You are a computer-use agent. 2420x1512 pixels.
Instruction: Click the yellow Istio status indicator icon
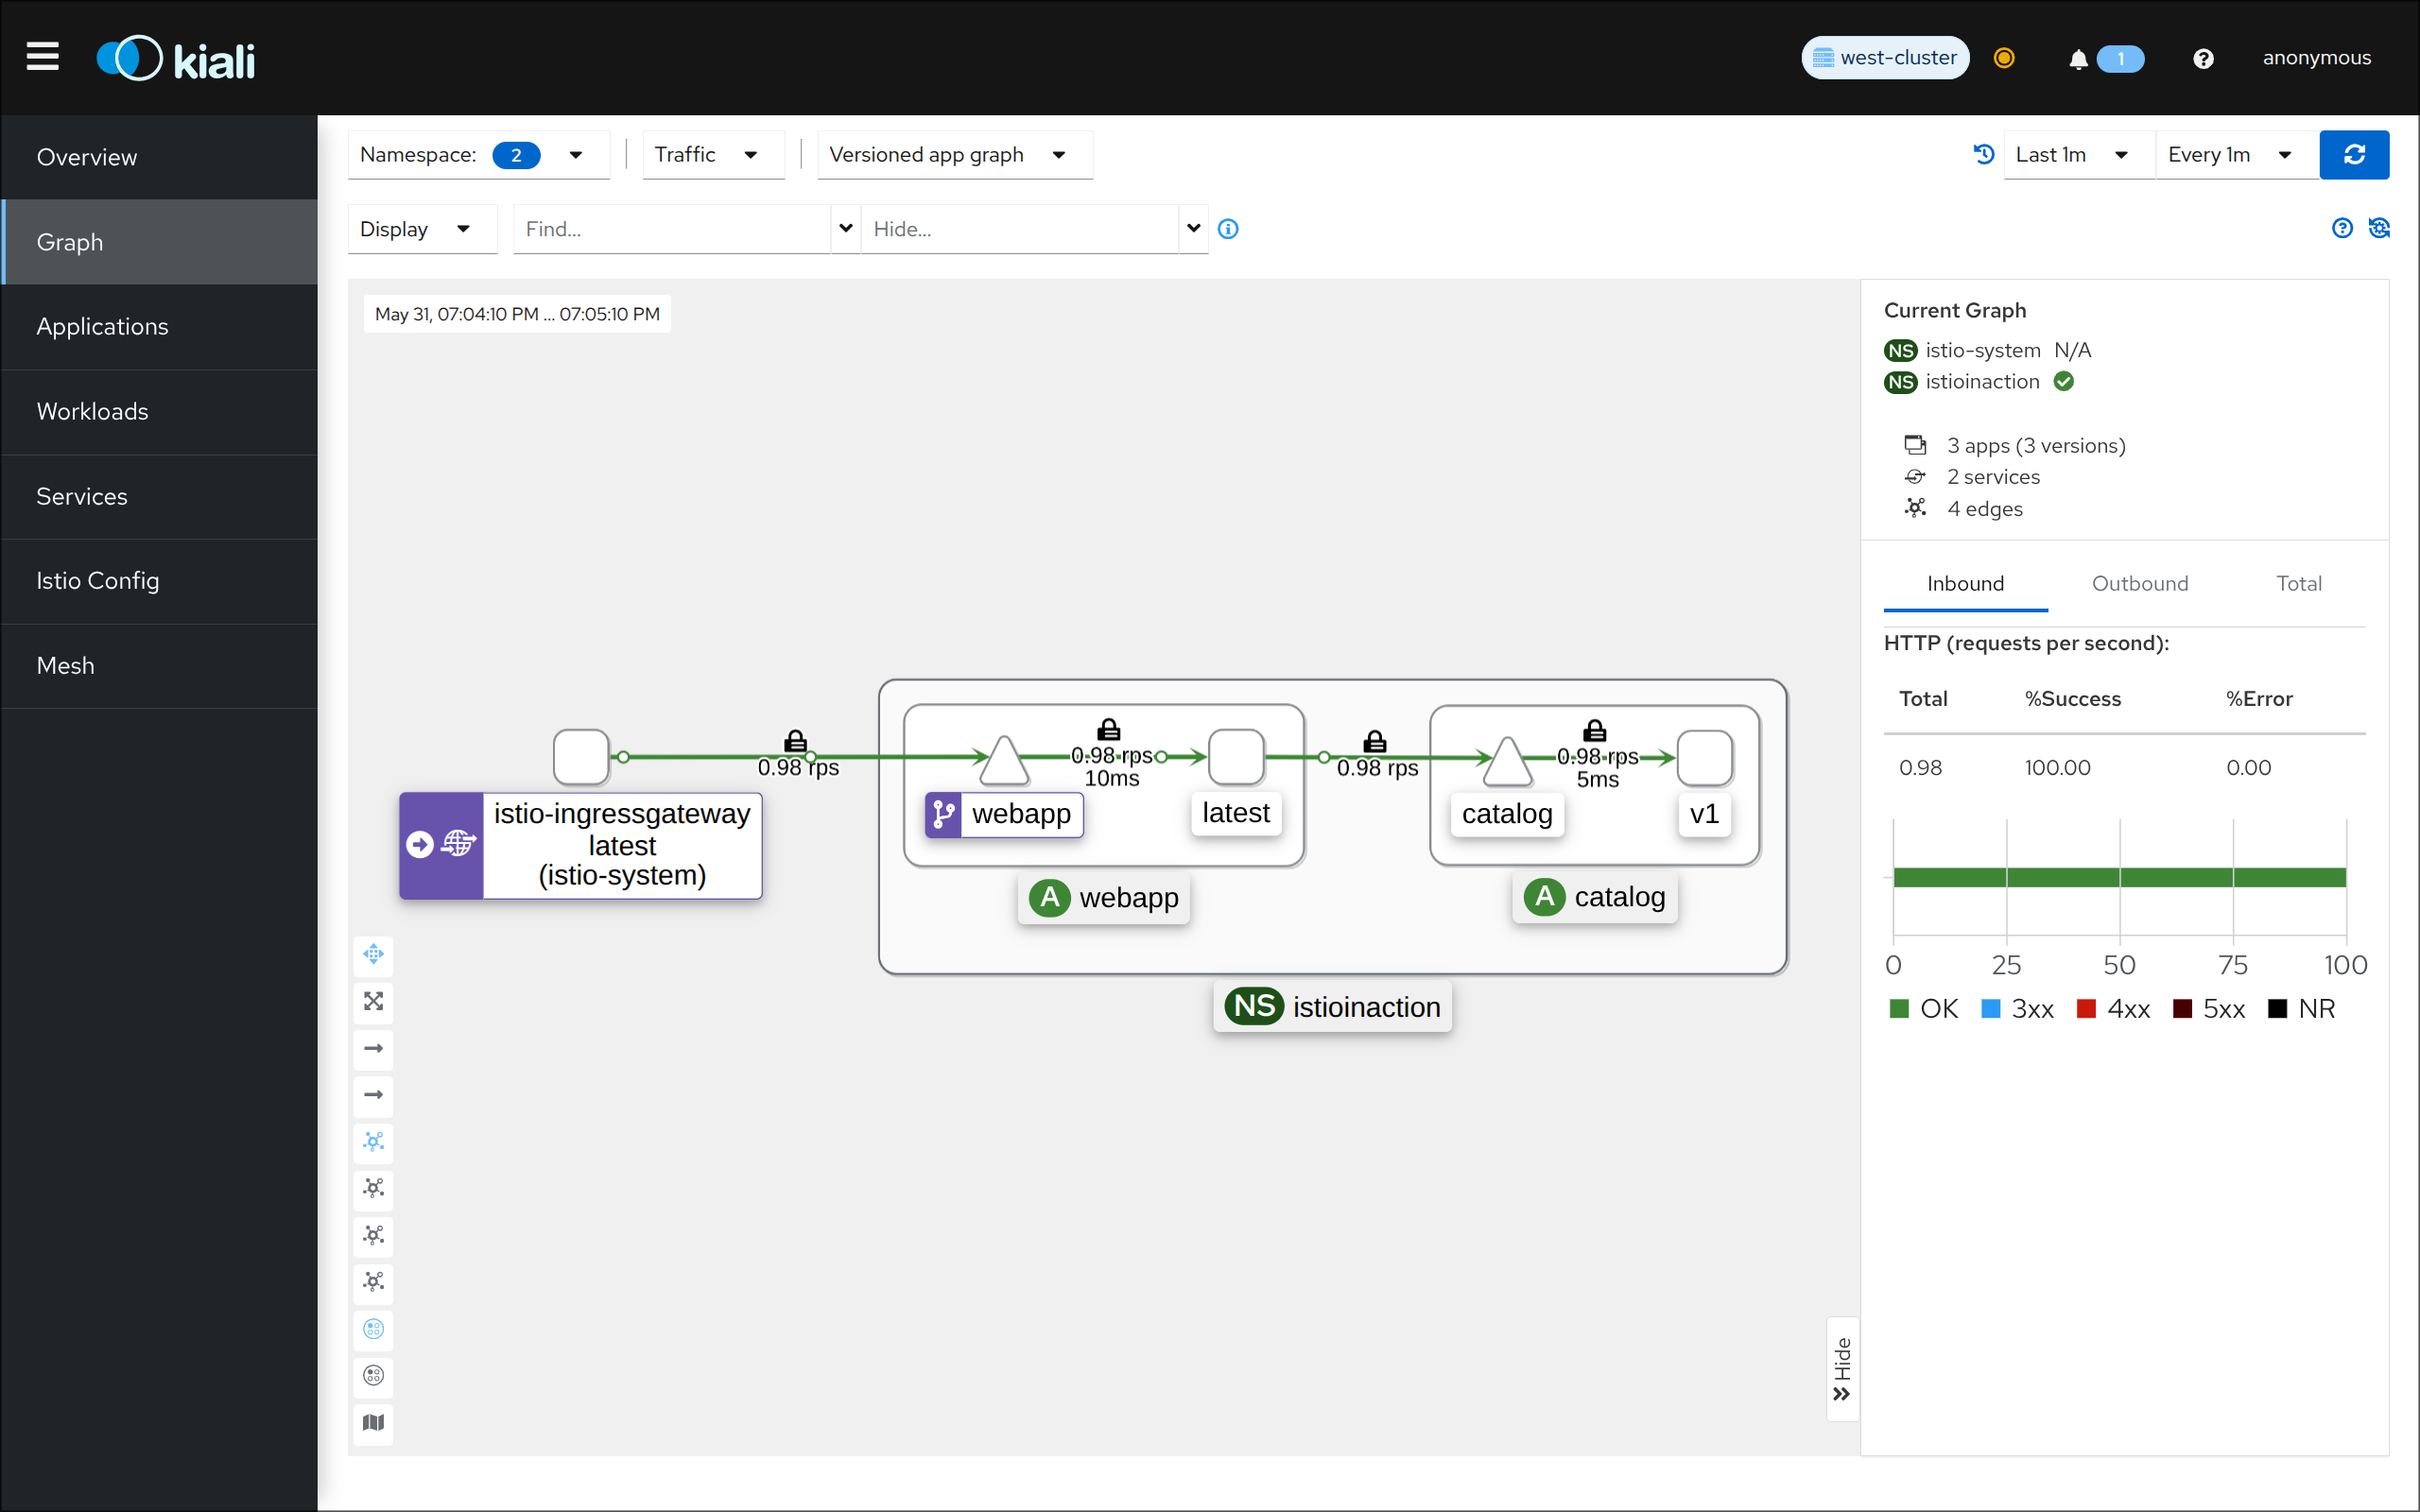pyautogui.click(x=2004, y=58)
